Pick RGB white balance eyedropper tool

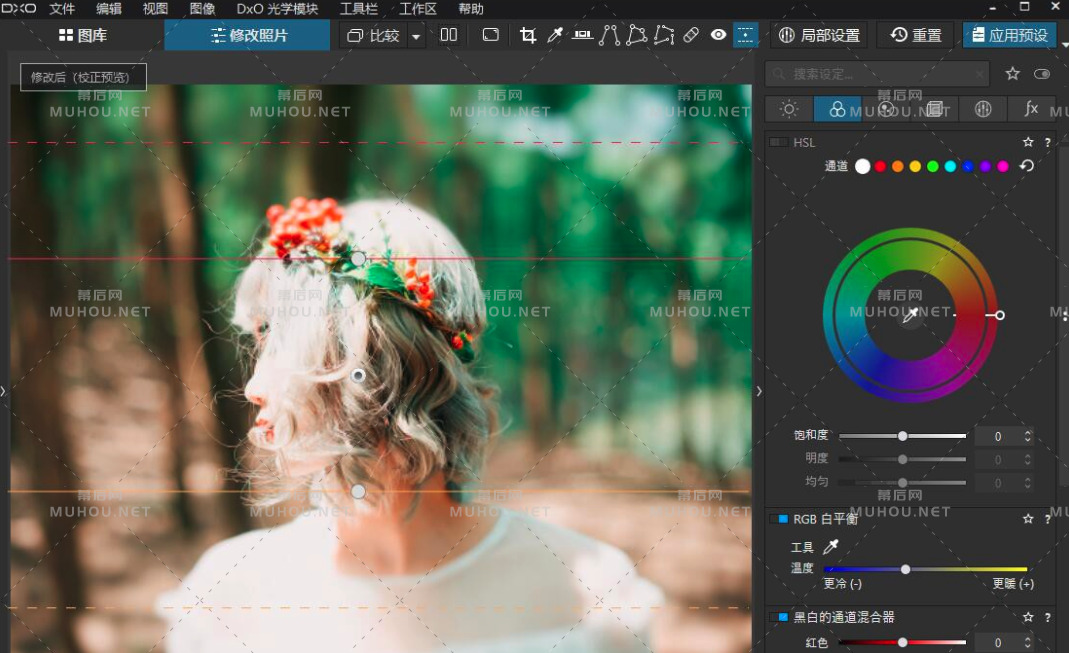830,547
